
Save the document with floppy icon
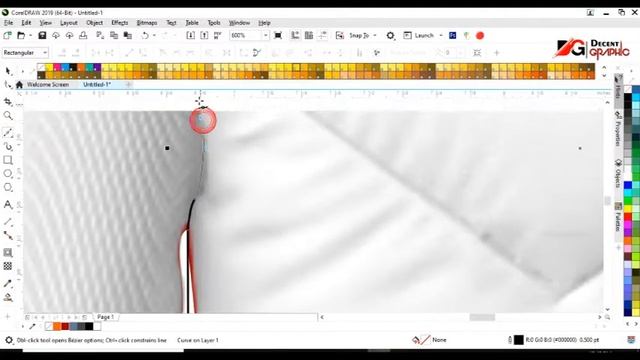42,36
